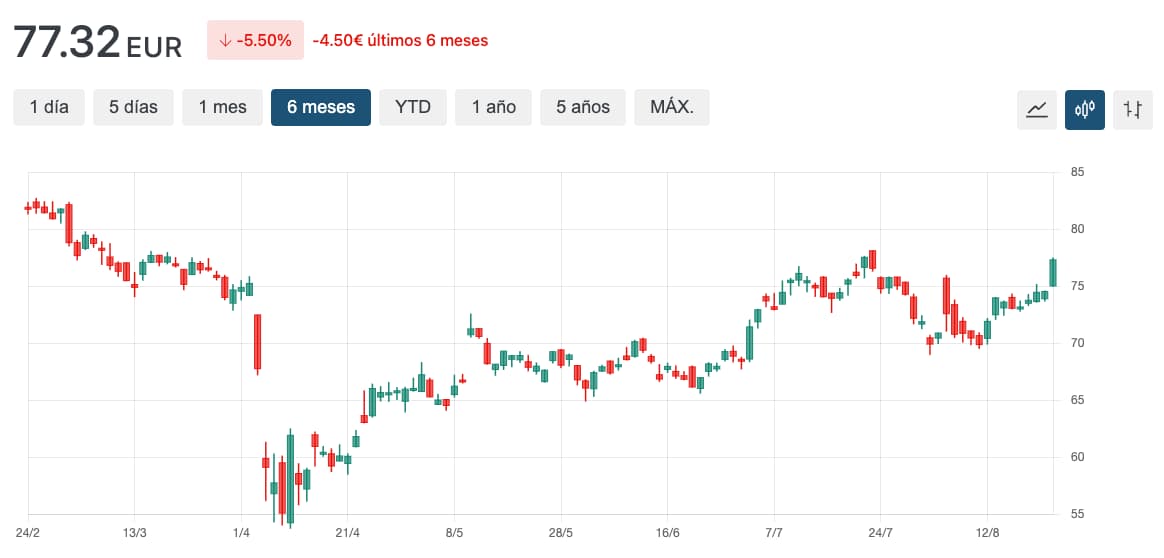
Task: Click the tall red candle after 1/4
Action: 257,341
